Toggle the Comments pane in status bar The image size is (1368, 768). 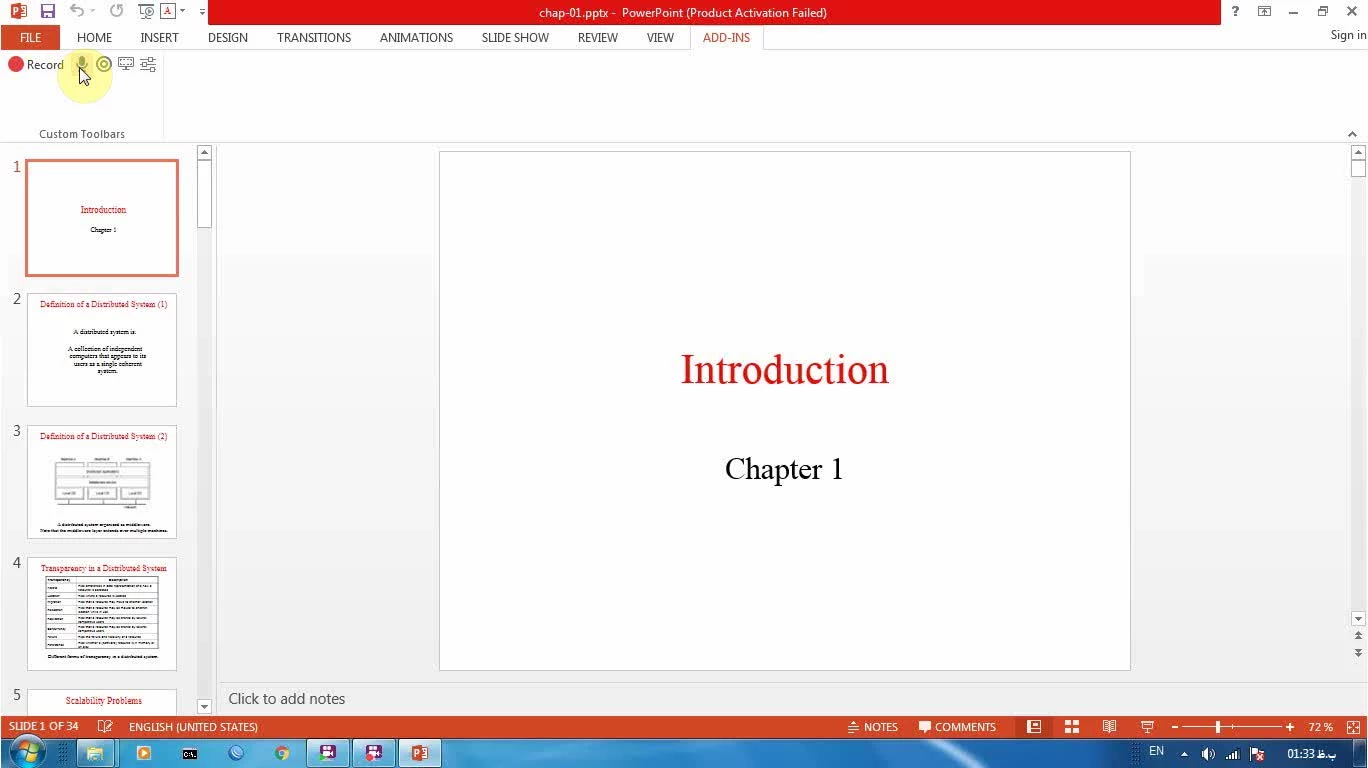click(957, 727)
